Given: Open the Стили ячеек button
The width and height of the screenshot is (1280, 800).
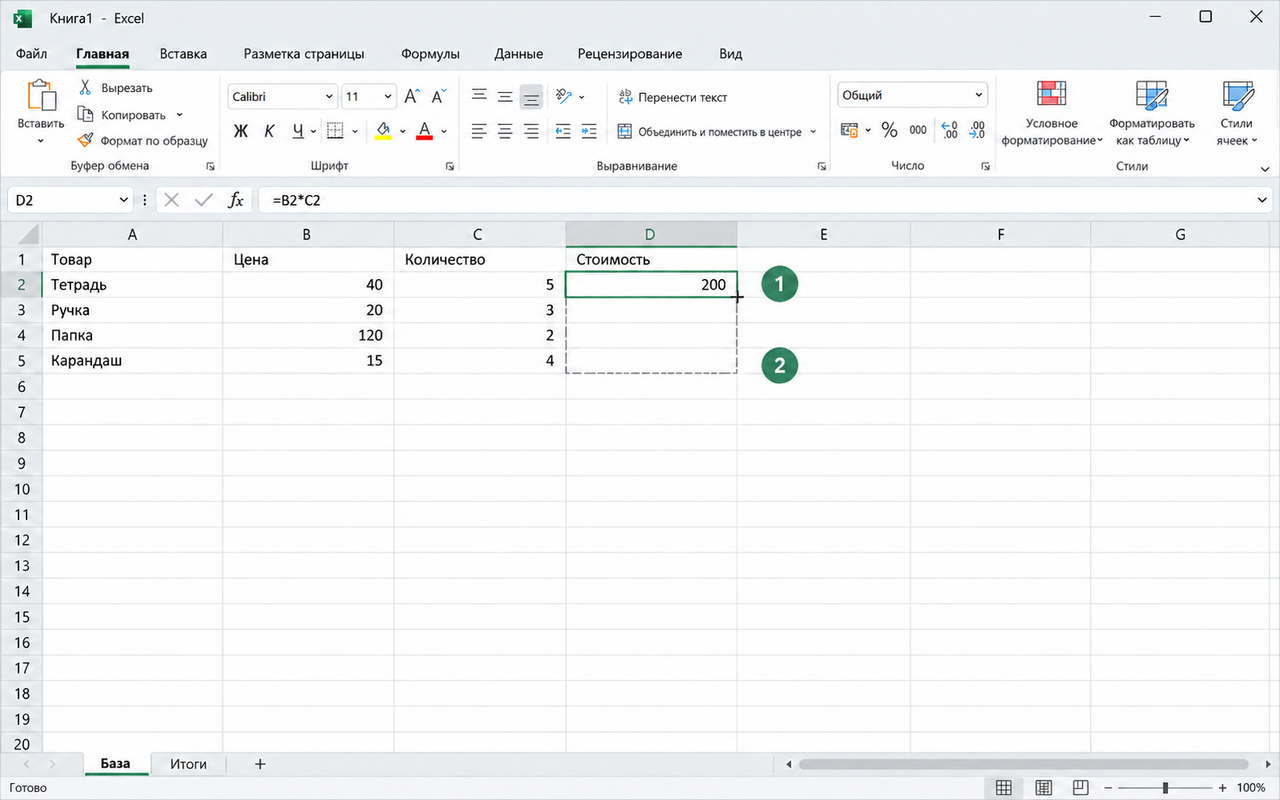Looking at the screenshot, I should pos(1238,114).
